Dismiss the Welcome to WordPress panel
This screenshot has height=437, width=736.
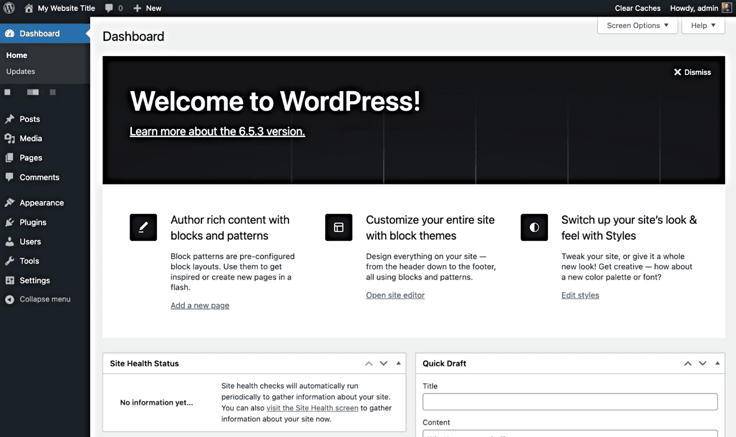692,72
